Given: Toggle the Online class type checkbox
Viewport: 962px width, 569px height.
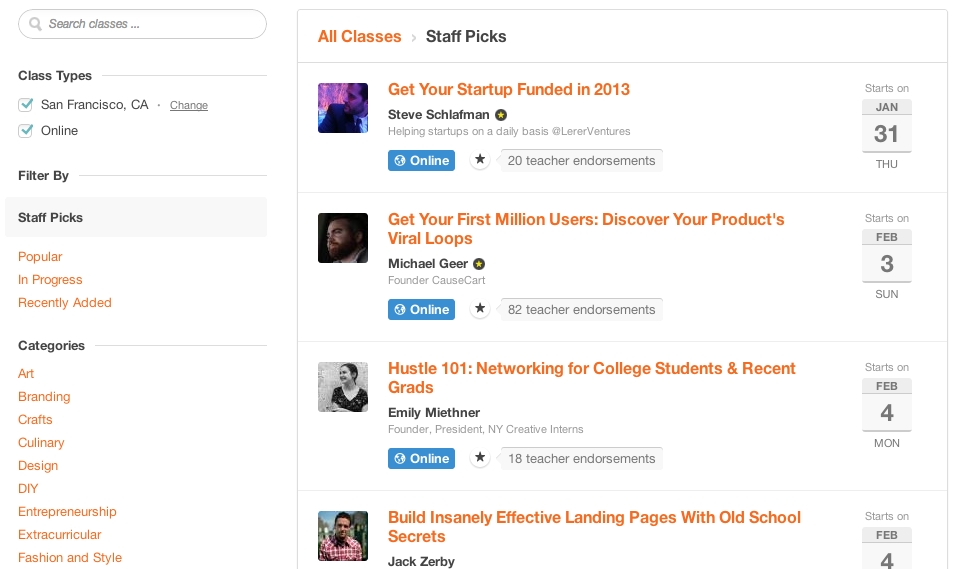Looking at the screenshot, I should [26, 131].
